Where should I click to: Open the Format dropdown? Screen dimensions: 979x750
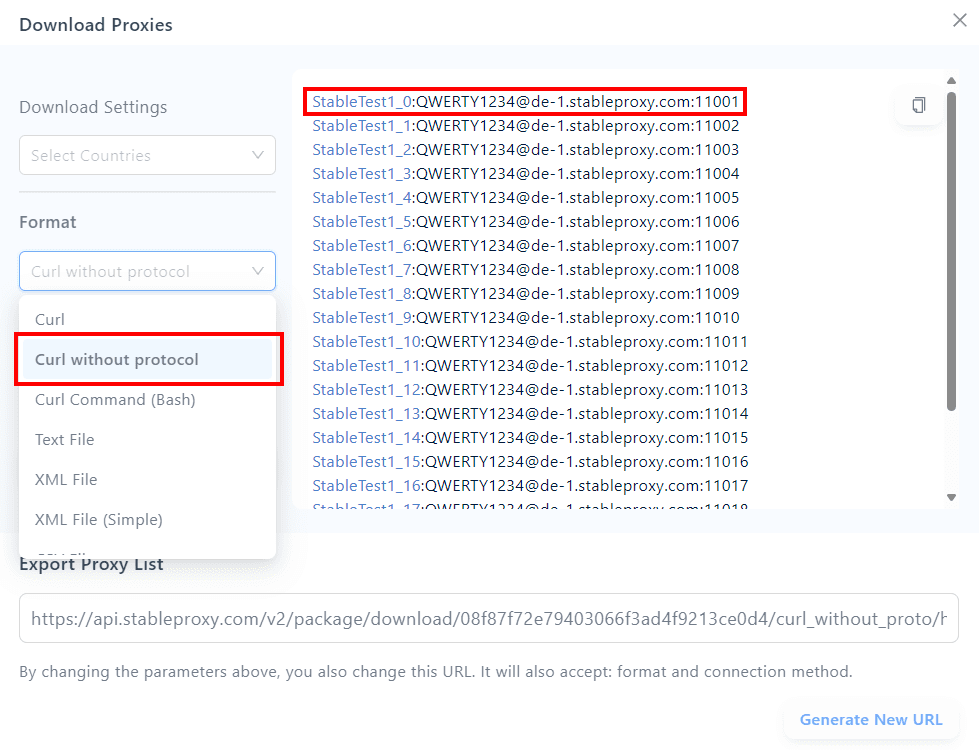[147, 271]
